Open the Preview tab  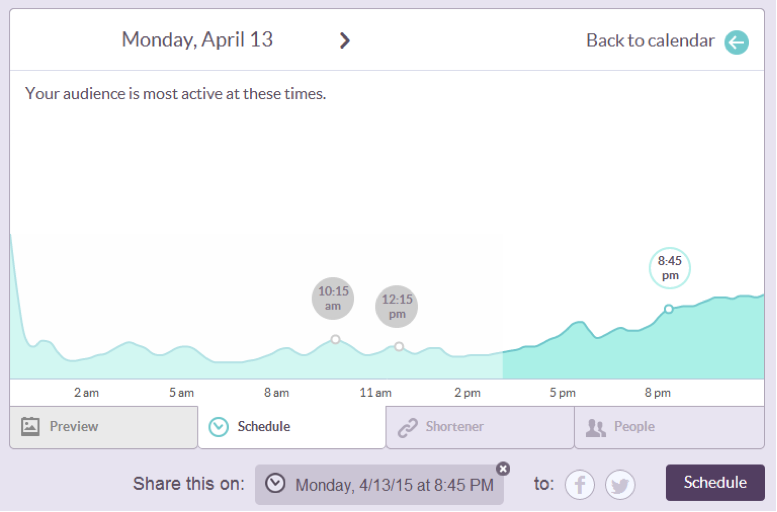pyautogui.click(x=104, y=427)
